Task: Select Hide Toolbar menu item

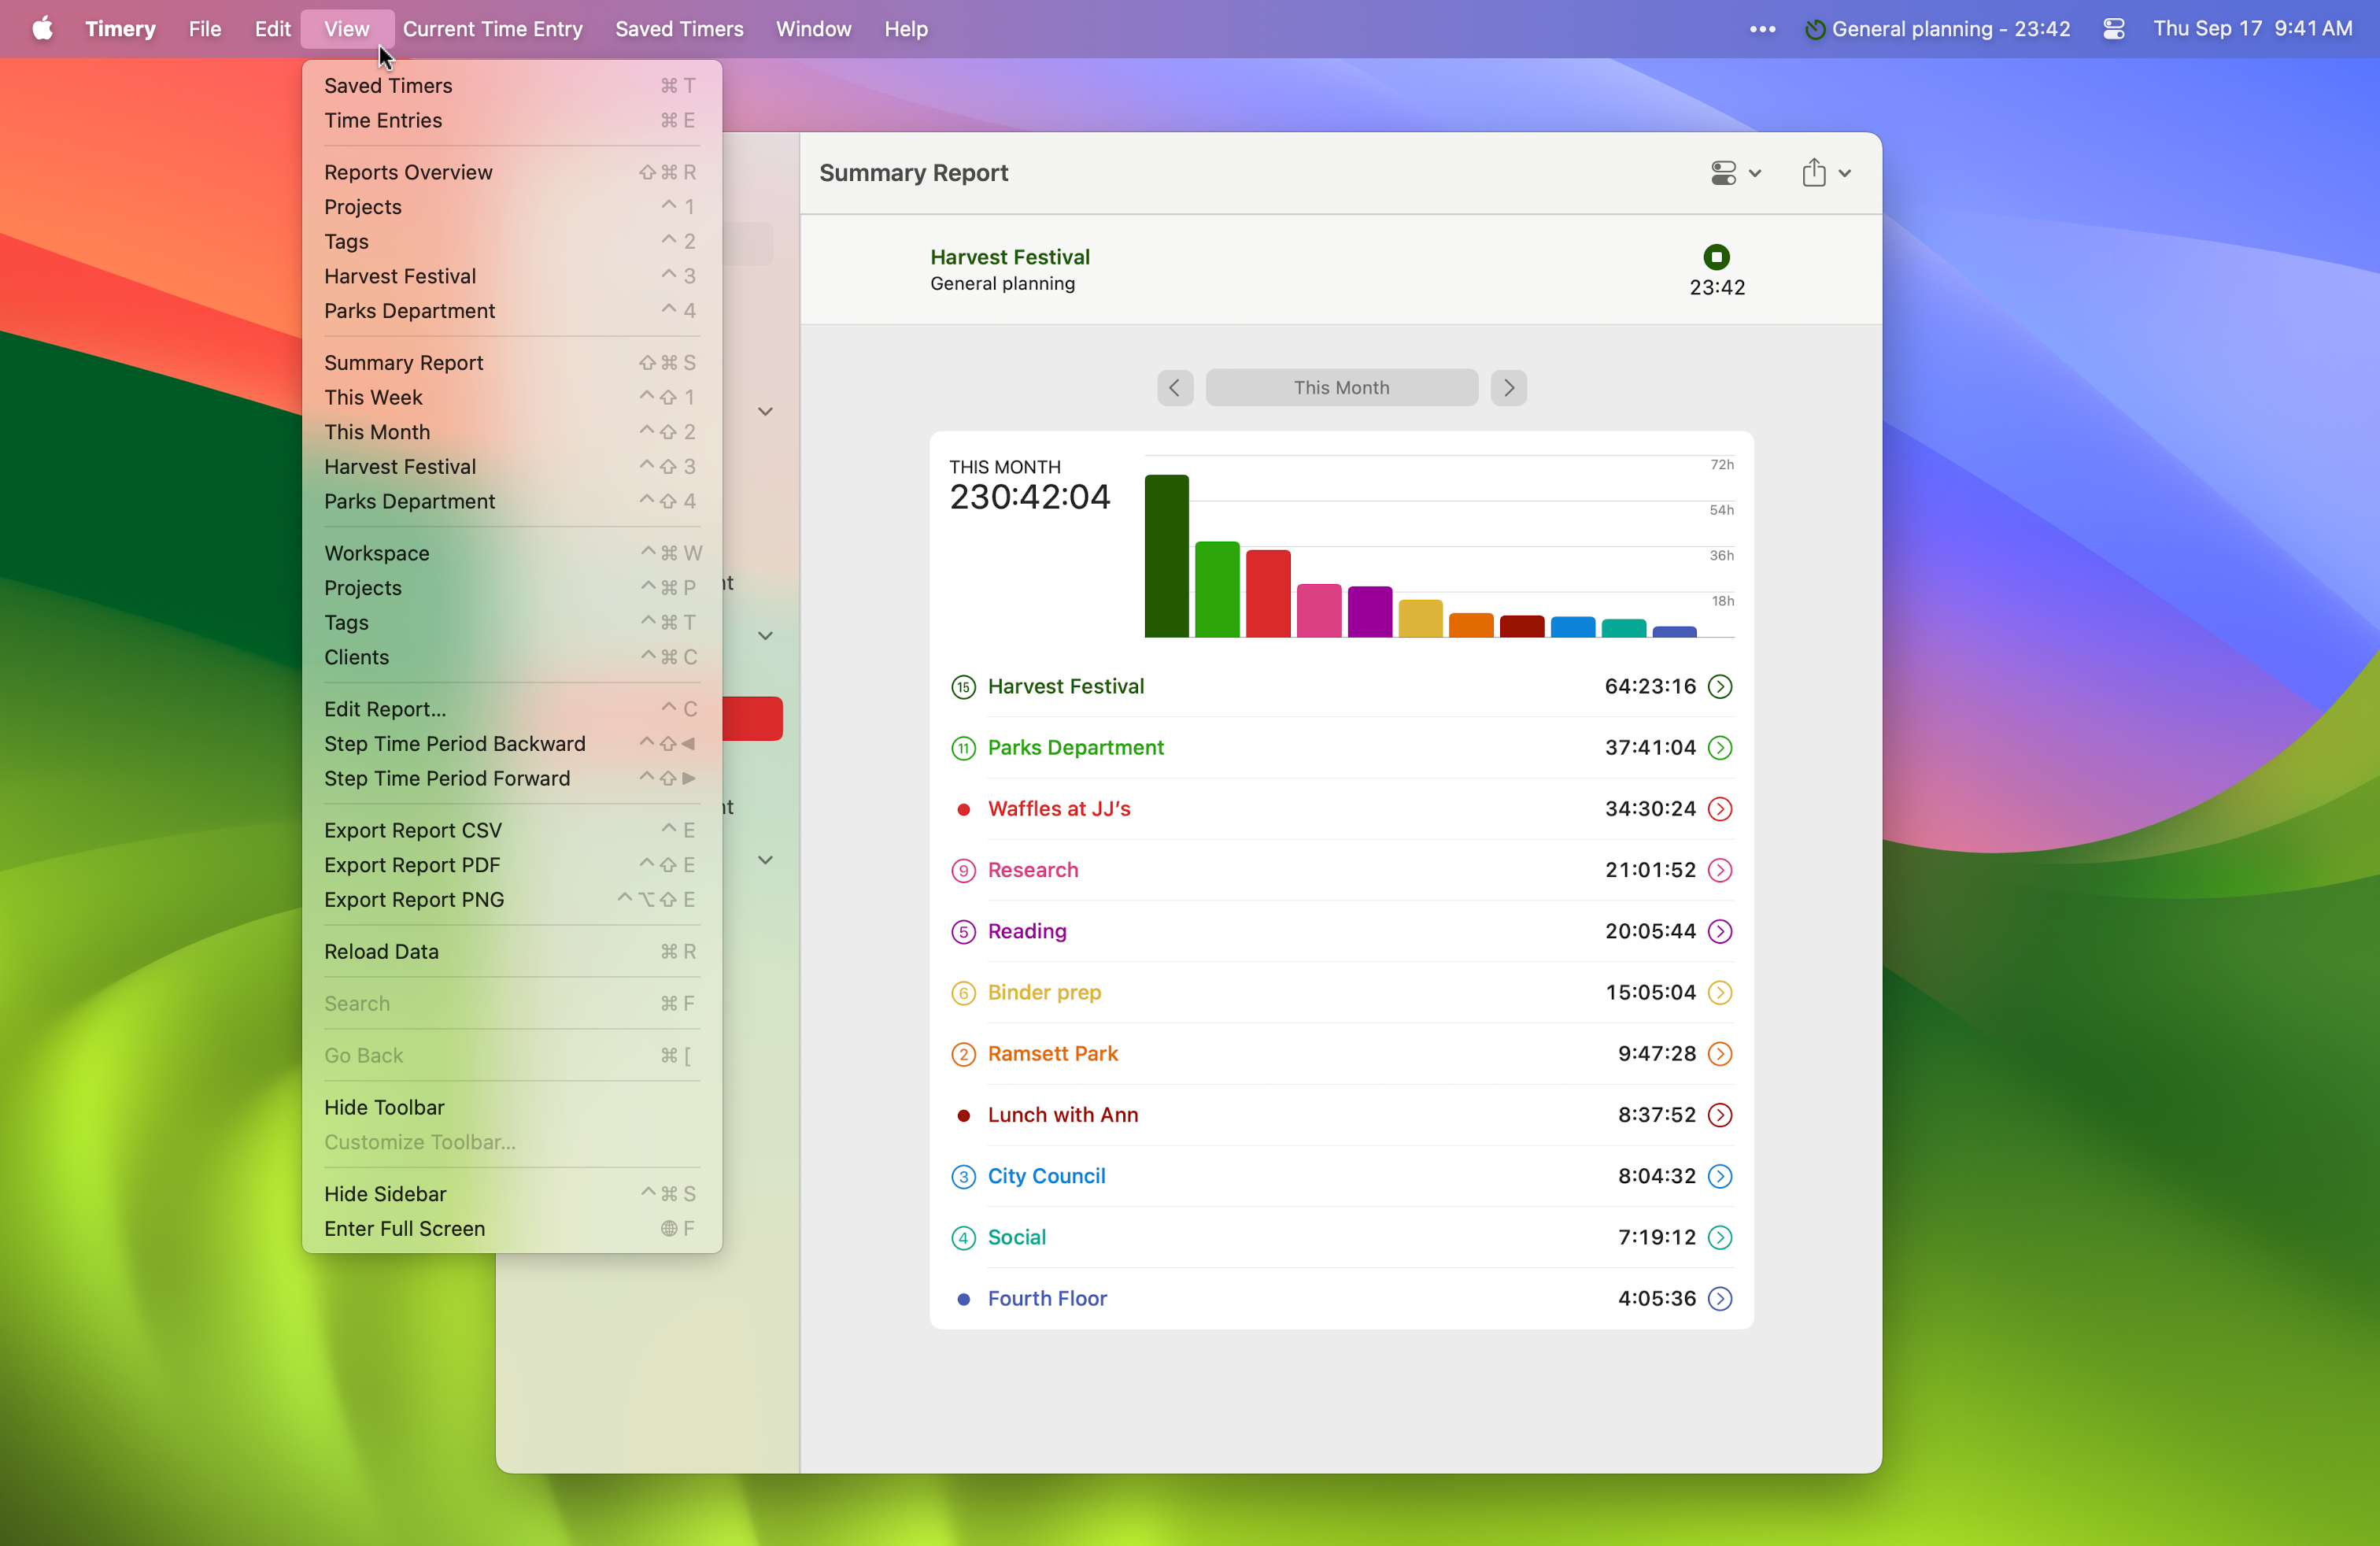Action: coord(511,1107)
